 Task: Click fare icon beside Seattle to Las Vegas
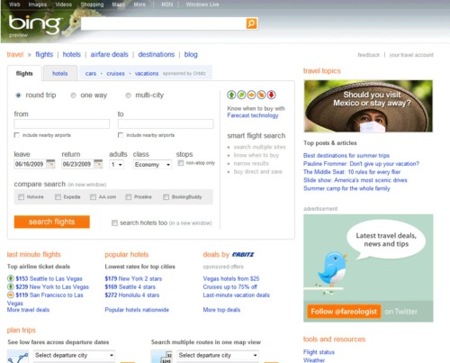coord(10,278)
